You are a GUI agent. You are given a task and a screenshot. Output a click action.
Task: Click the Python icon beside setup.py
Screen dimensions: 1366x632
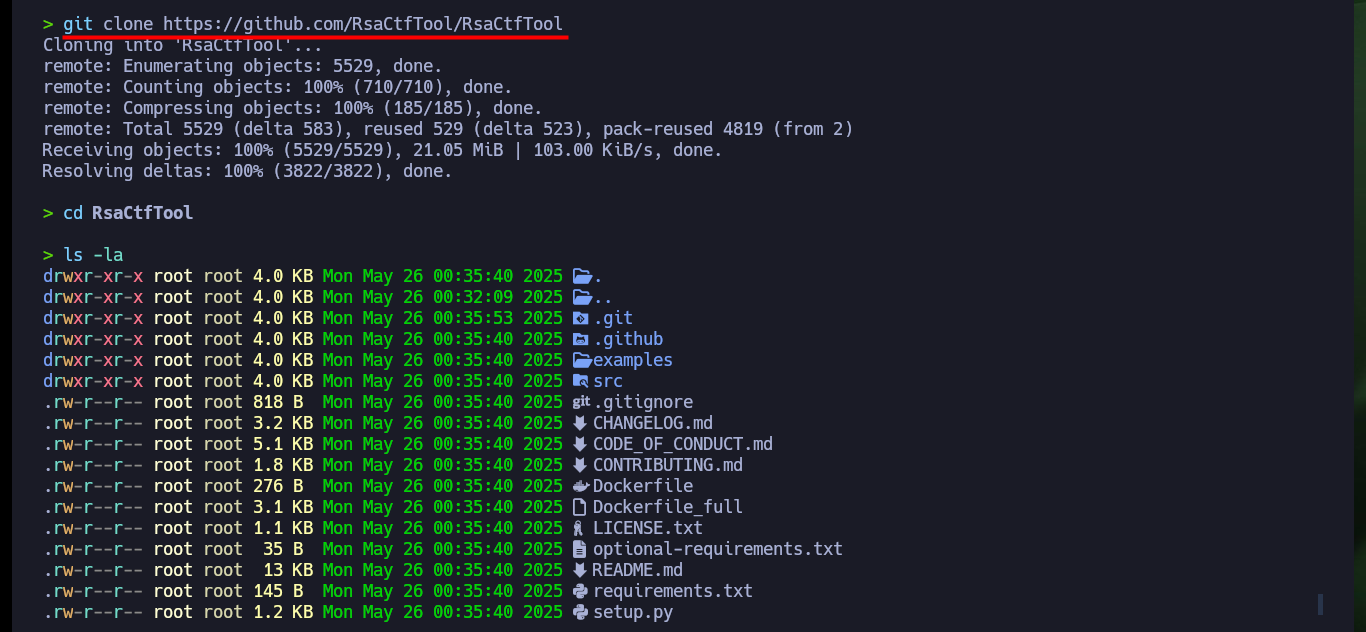[x=580, y=612]
